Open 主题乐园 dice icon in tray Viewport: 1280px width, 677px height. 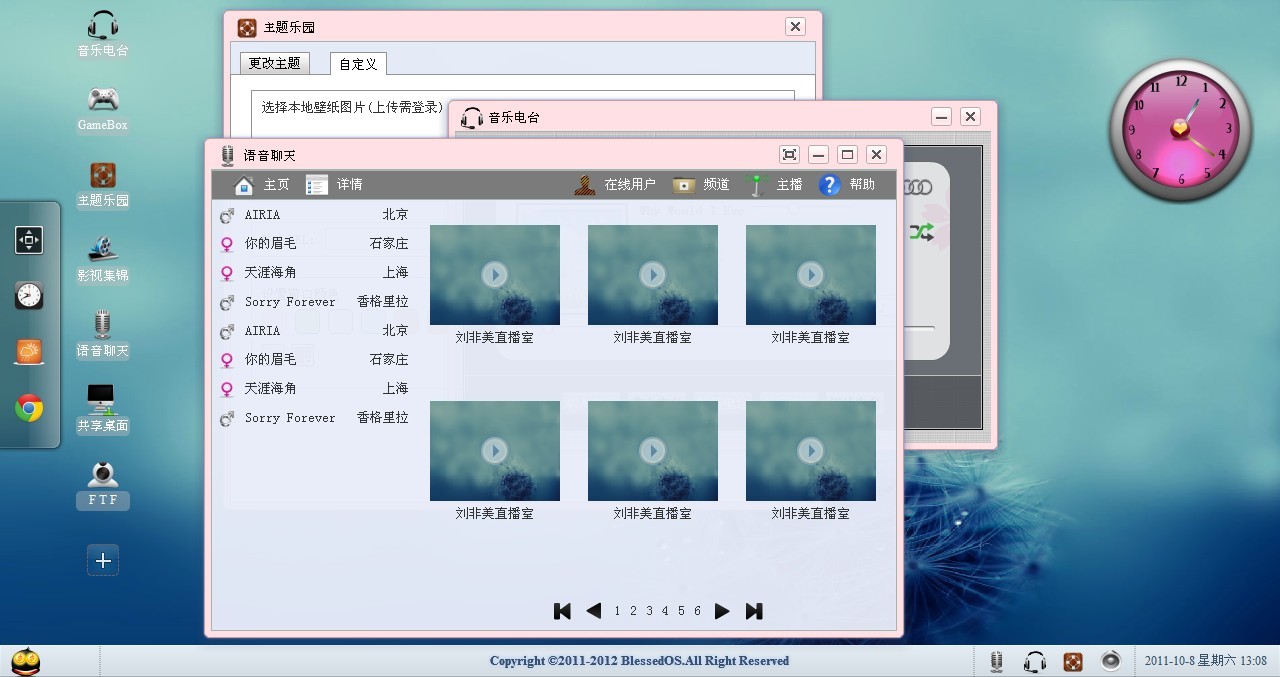coord(1072,661)
